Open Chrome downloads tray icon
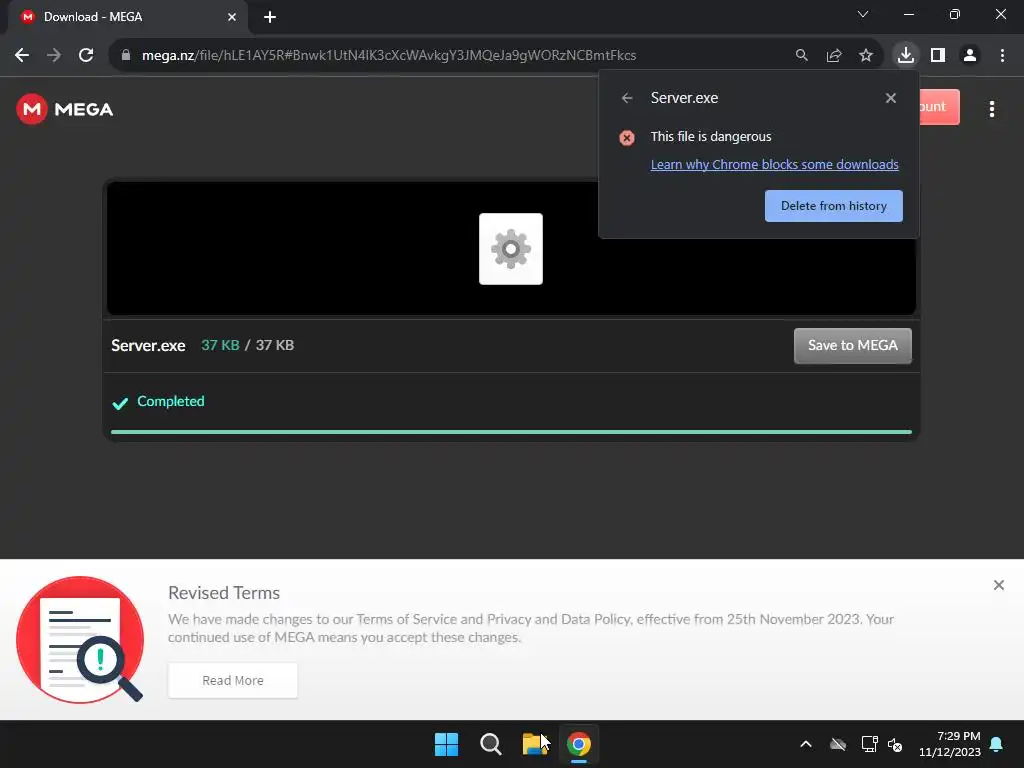 click(906, 56)
